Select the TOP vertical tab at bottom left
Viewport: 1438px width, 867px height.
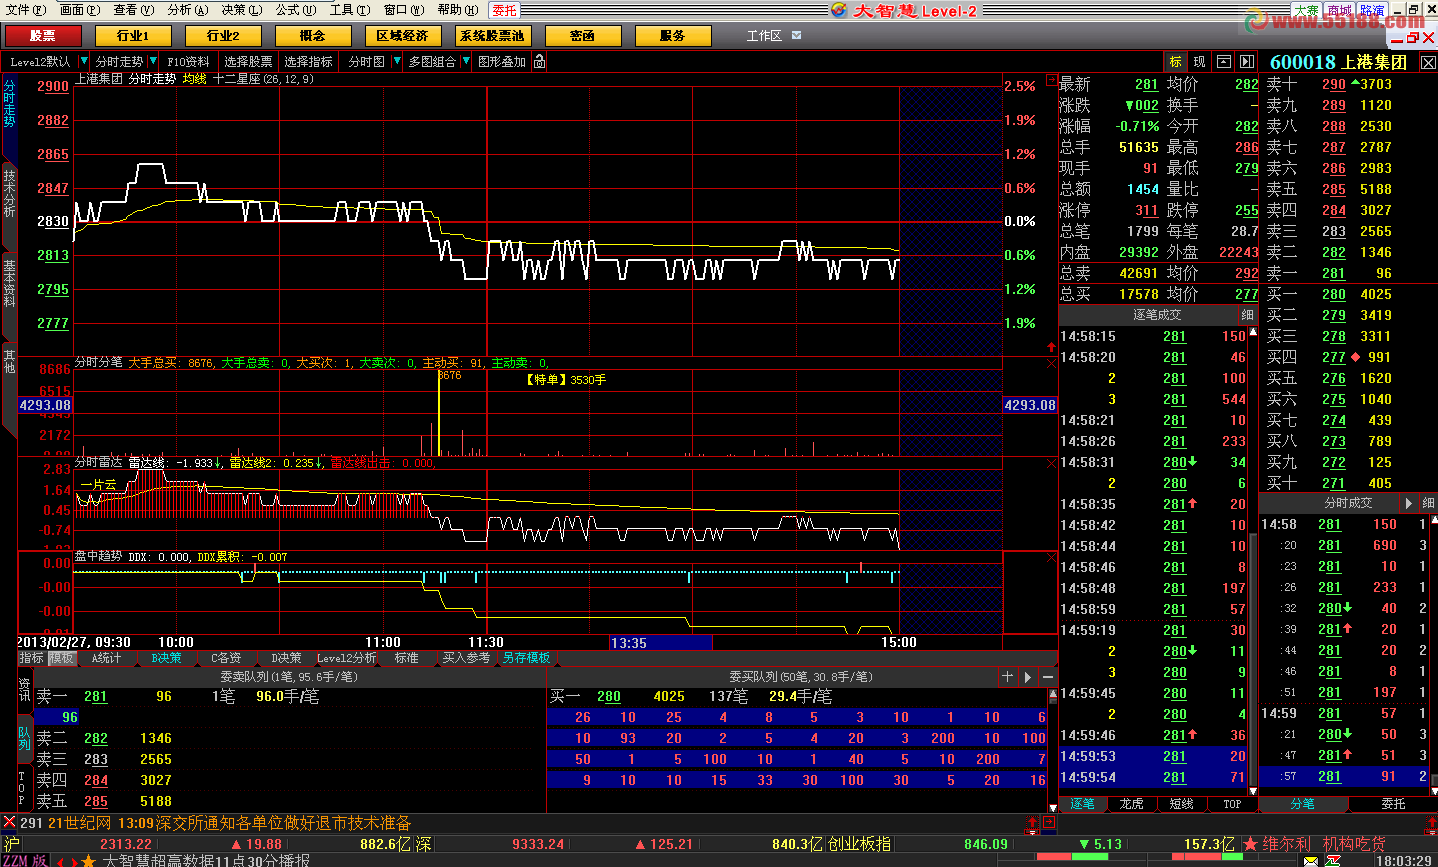click(x=24, y=788)
